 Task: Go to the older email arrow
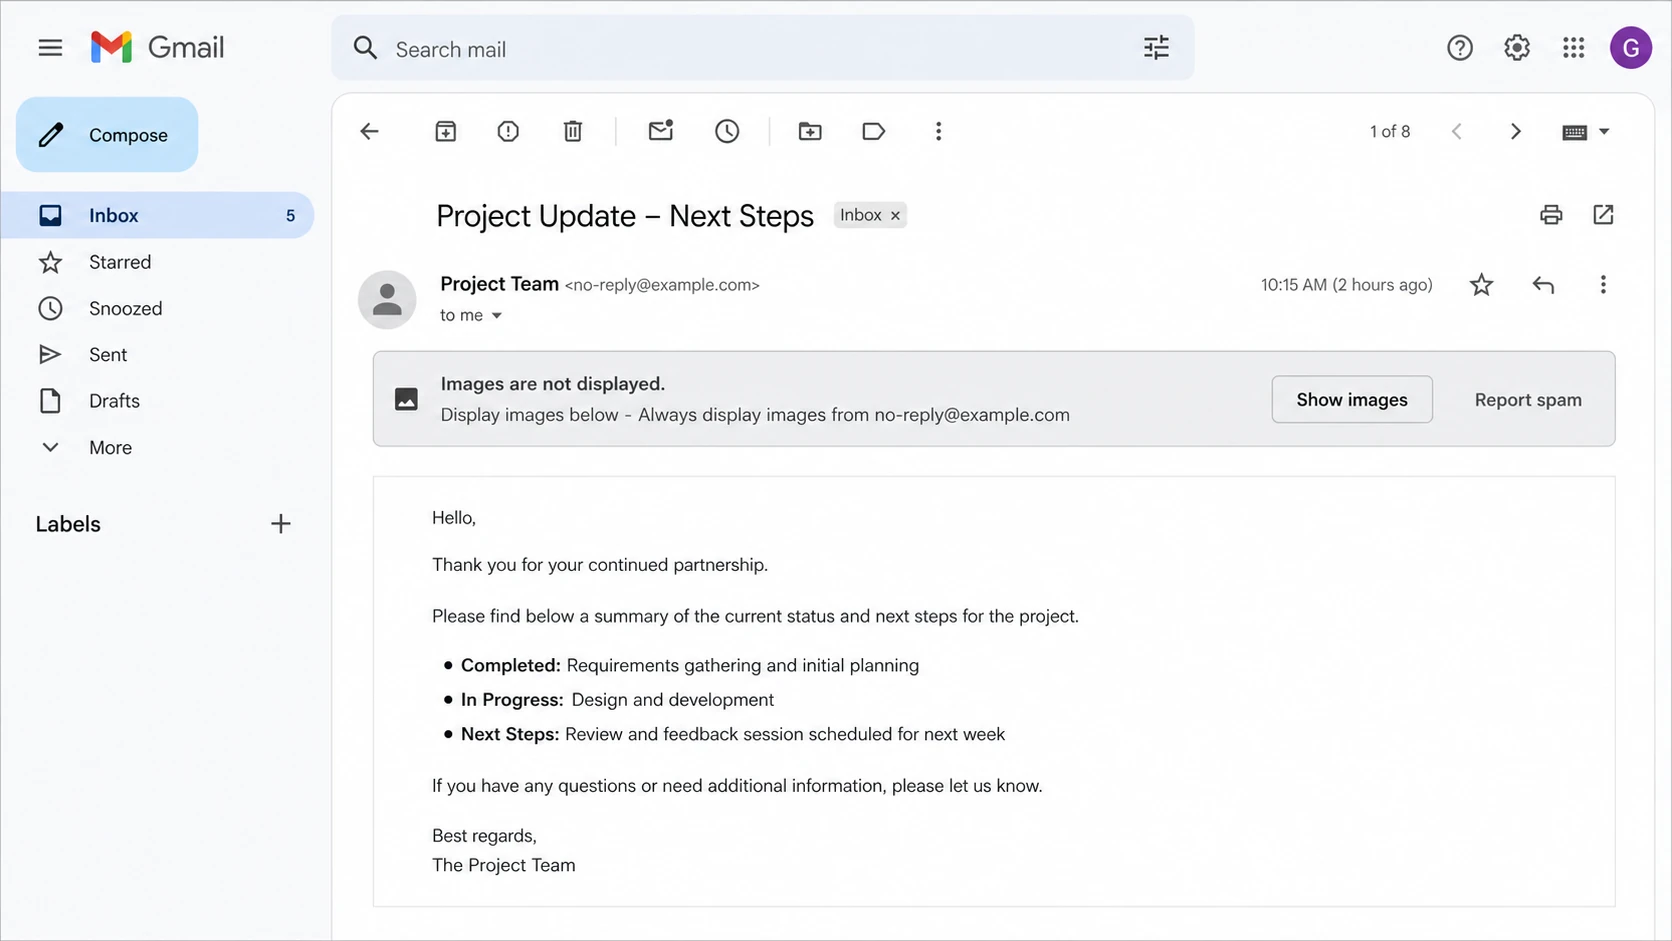pos(1515,131)
